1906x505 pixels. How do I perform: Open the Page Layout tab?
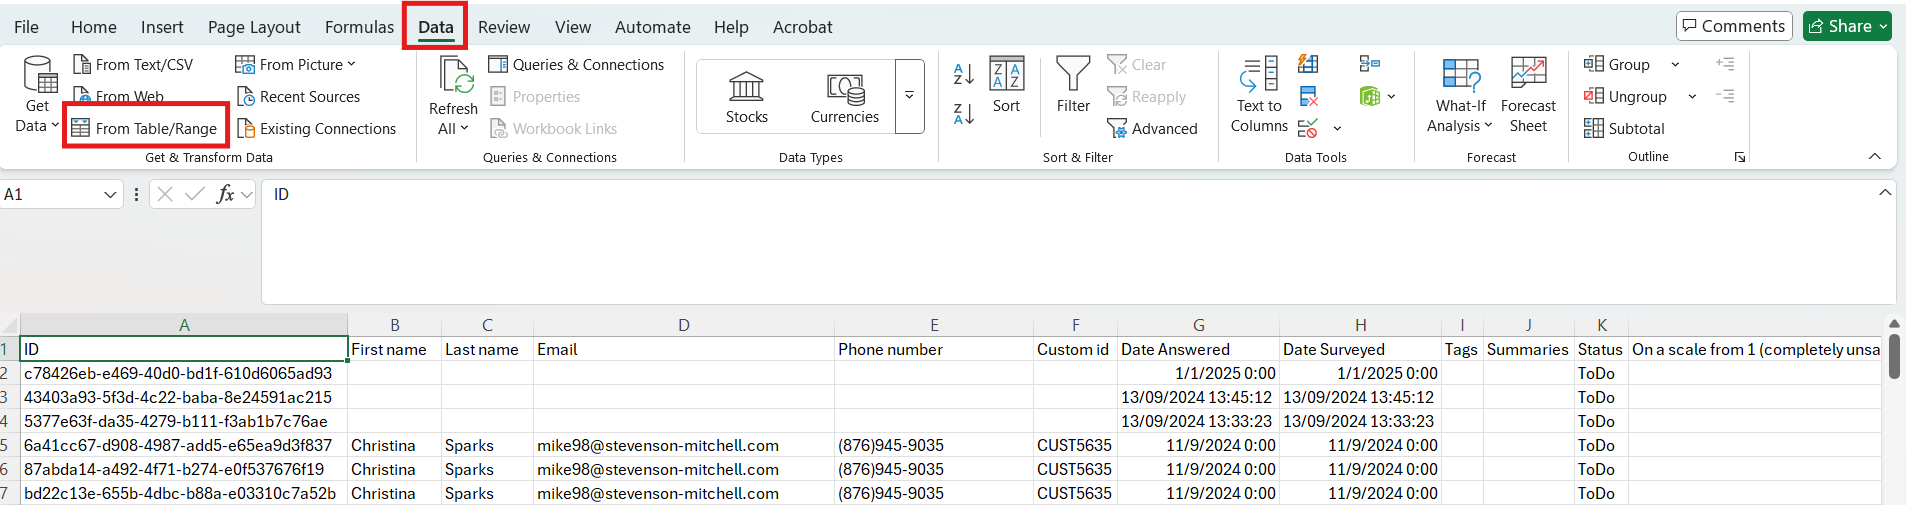pyautogui.click(x=254, y=27)
